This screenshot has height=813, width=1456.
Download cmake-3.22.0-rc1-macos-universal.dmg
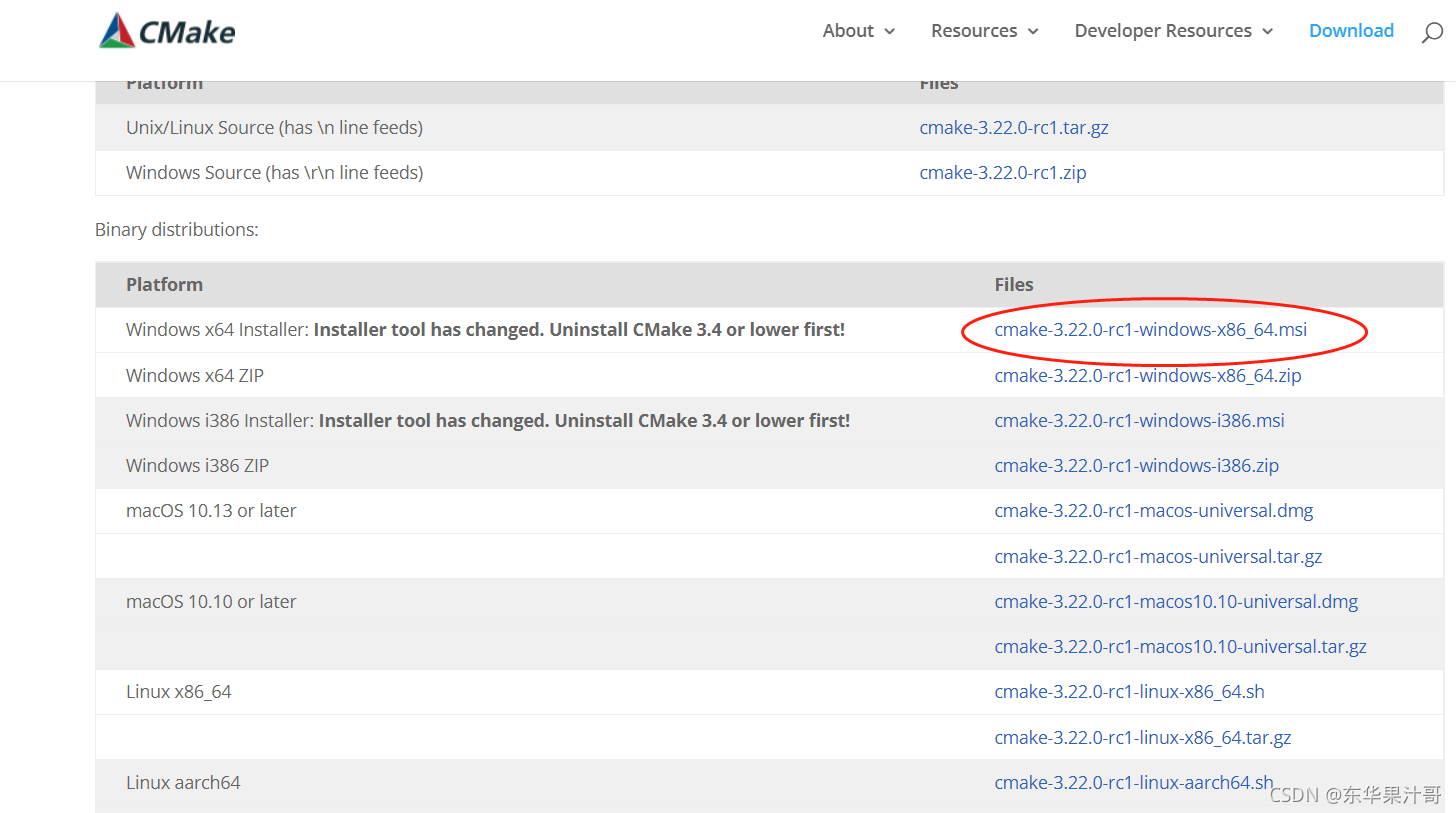[1153, 511]
